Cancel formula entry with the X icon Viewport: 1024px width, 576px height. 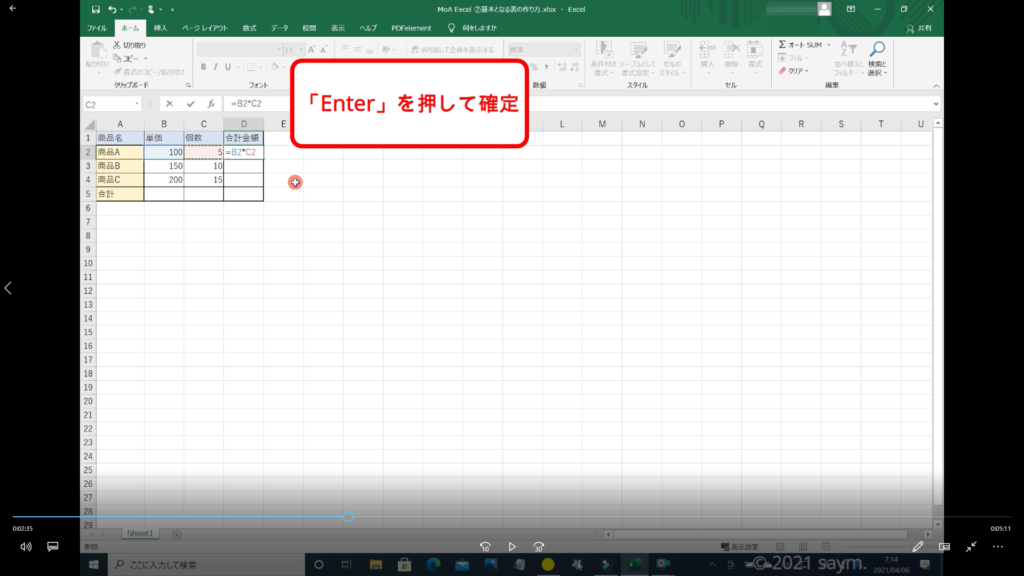170,104
